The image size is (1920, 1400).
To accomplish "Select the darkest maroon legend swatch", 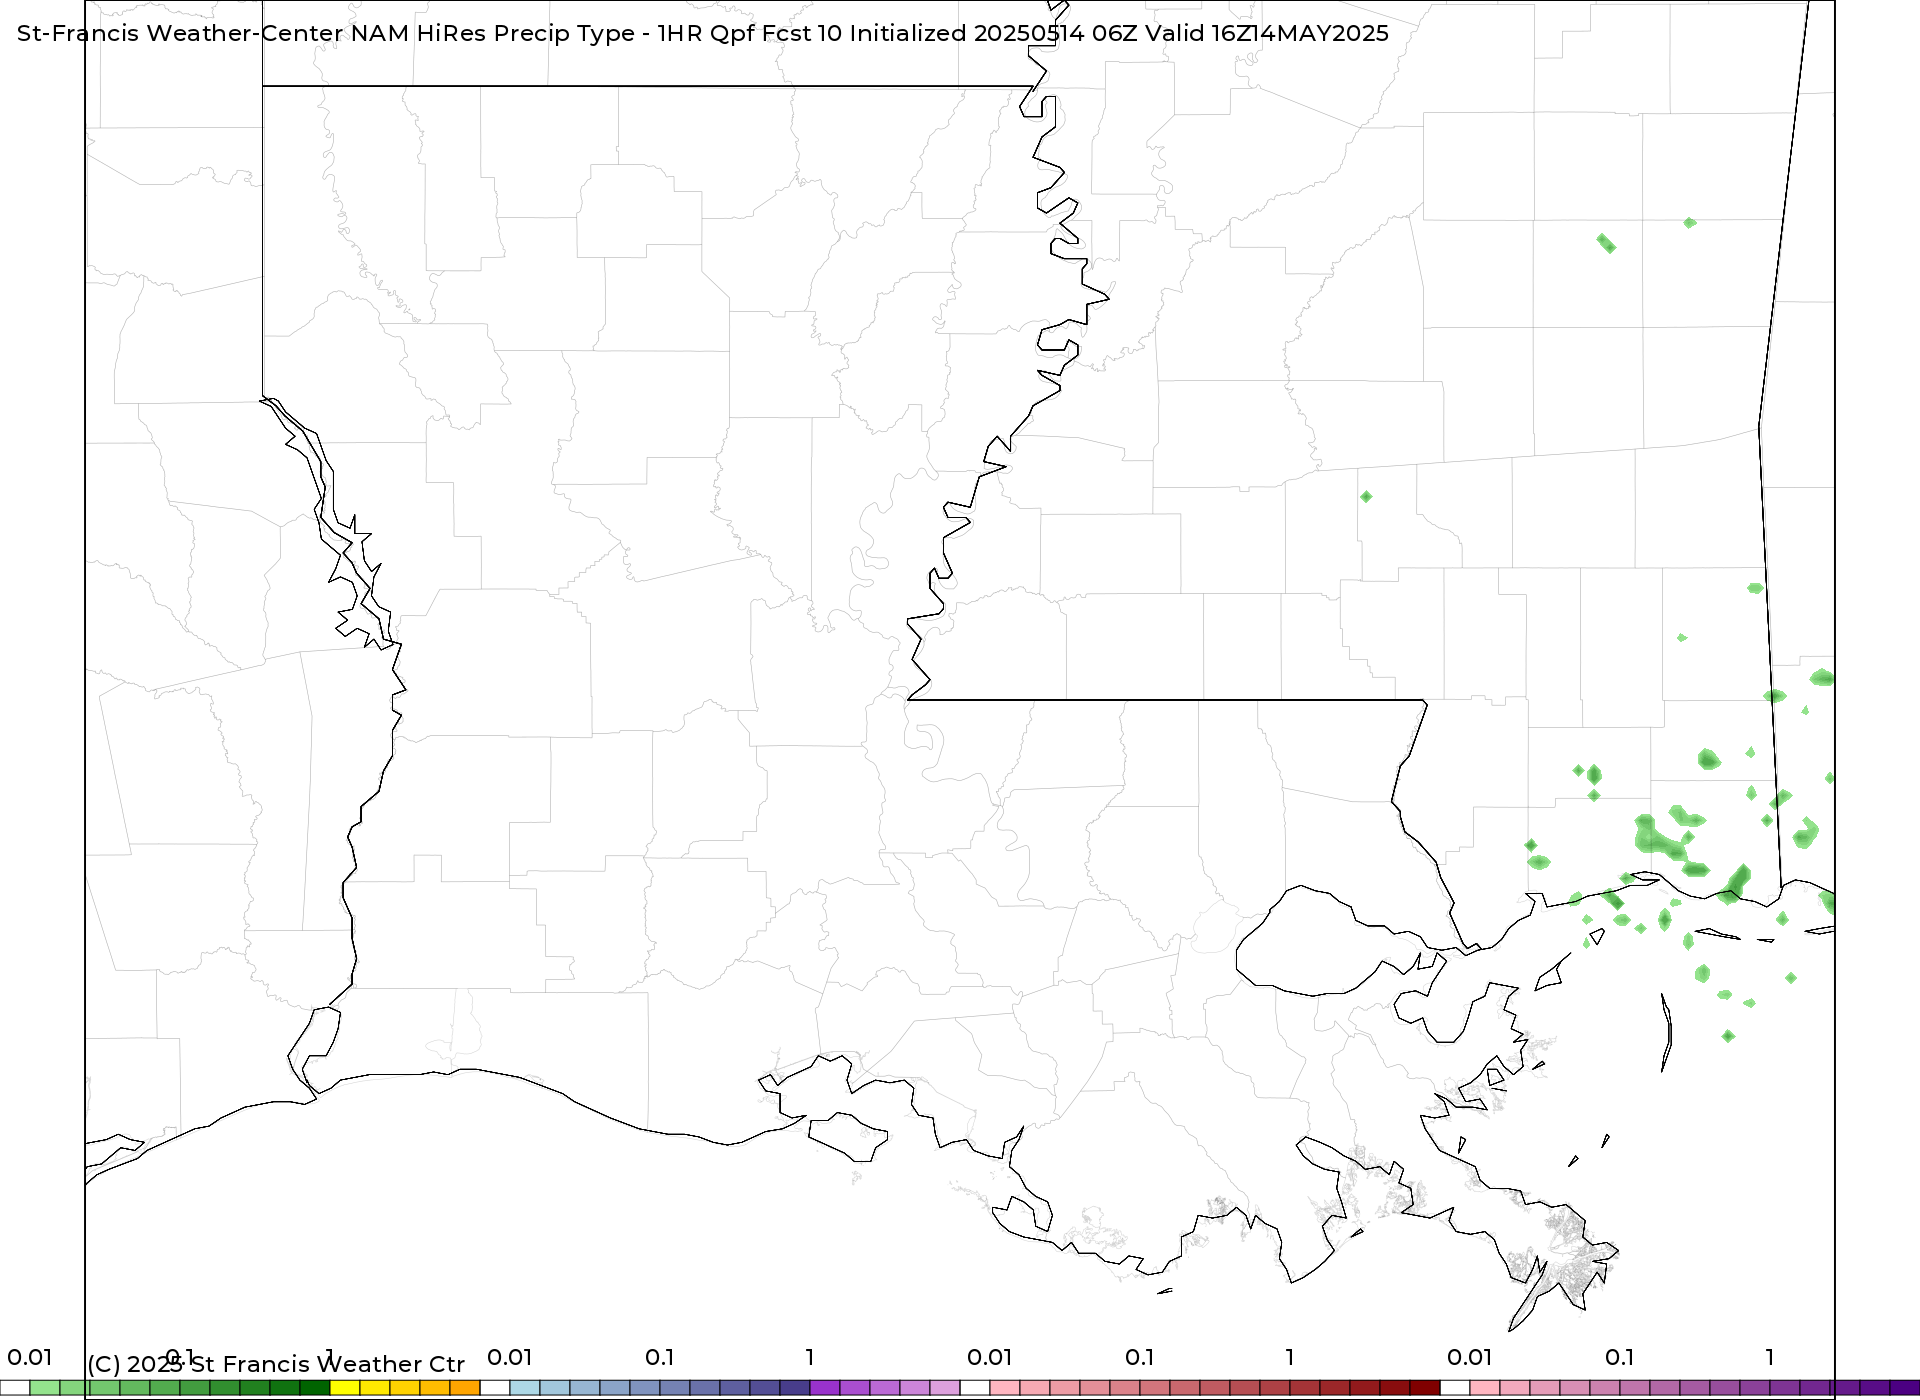I will tap(1425, 1387).
